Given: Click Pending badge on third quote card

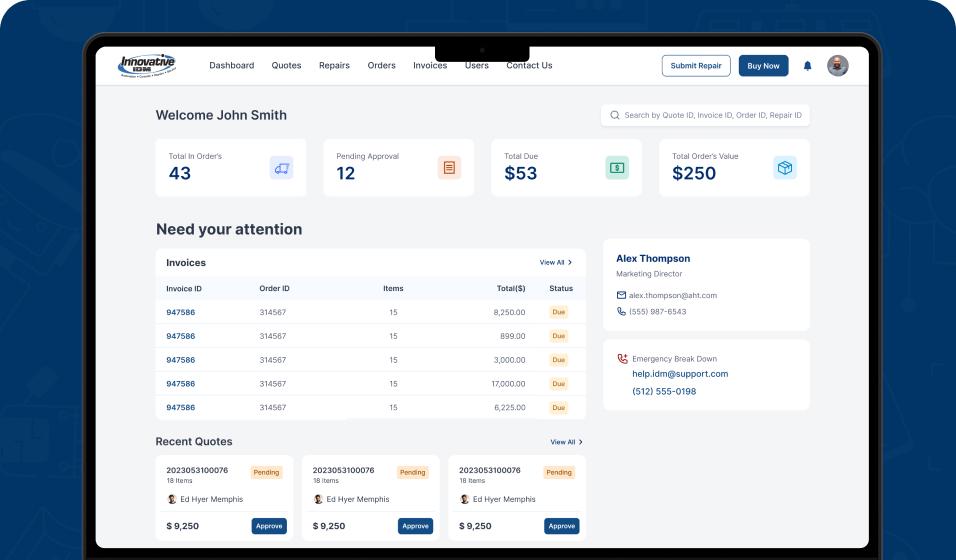Looking at the screenshot, I should click(559, 472).
